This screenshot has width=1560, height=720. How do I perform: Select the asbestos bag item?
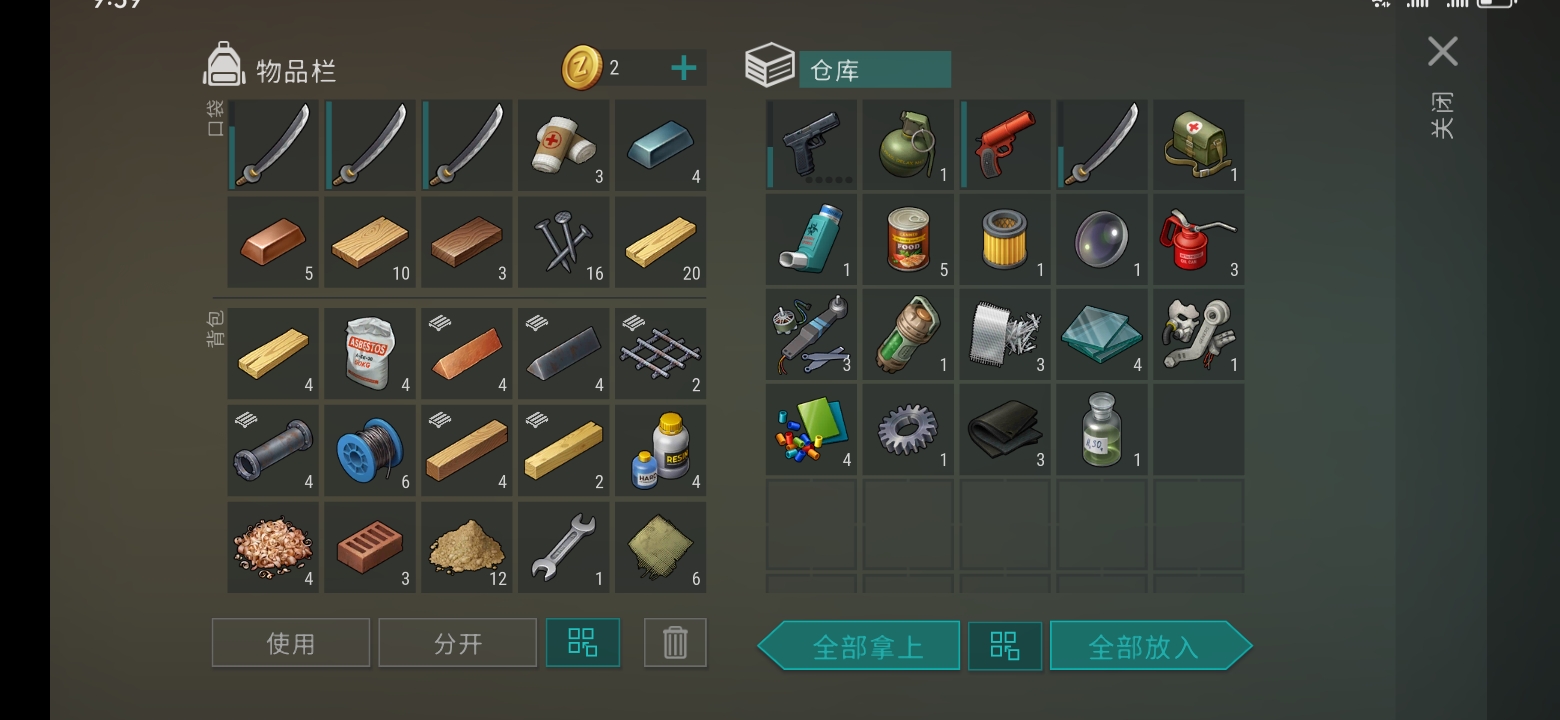point(370,353)
